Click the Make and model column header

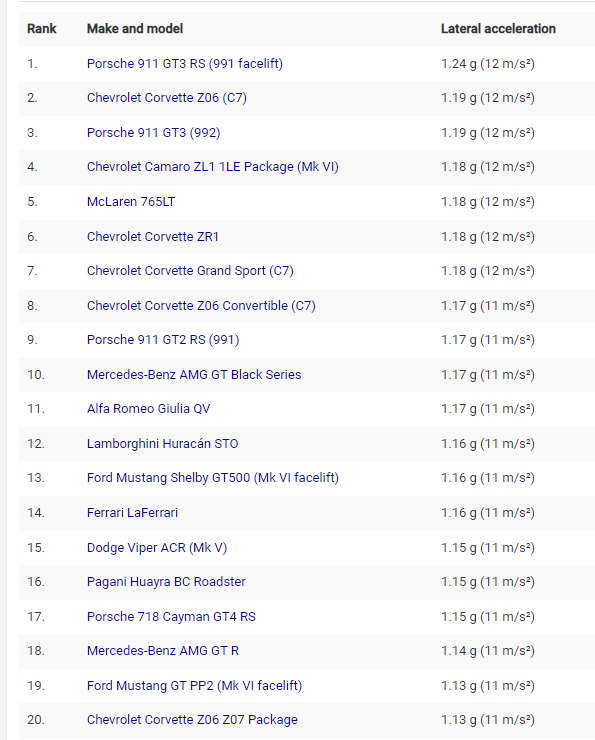135,29
